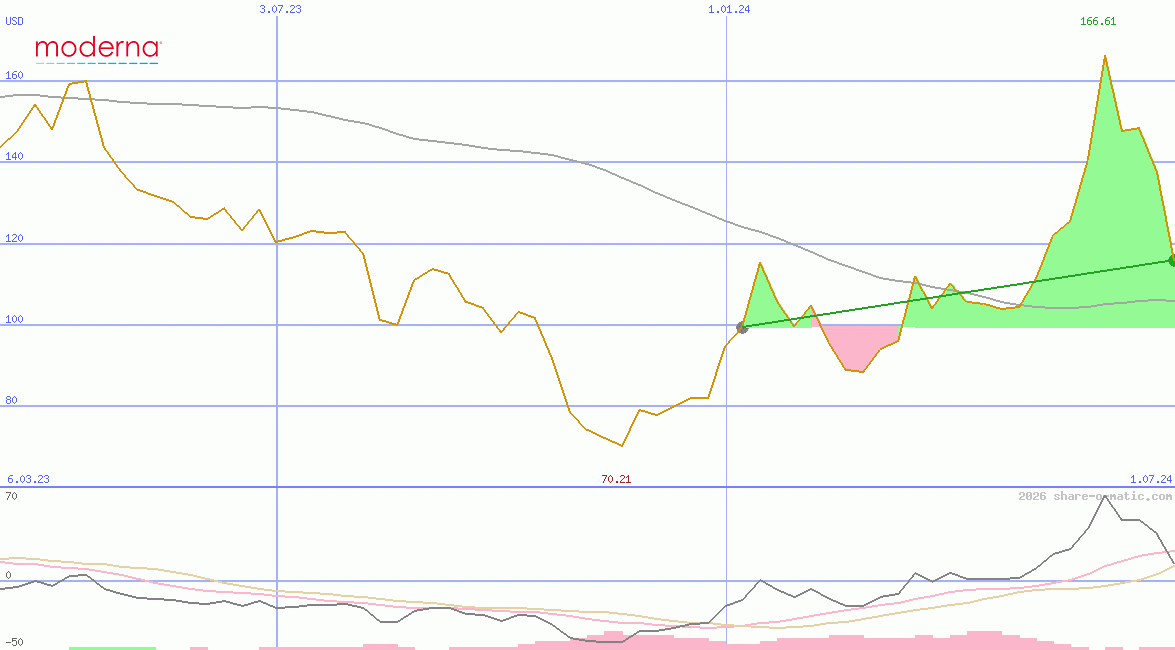Screen dimensions: 1175x650
Task: Click the green end marker dot on the trend line
Action: tap(1171, 261)
